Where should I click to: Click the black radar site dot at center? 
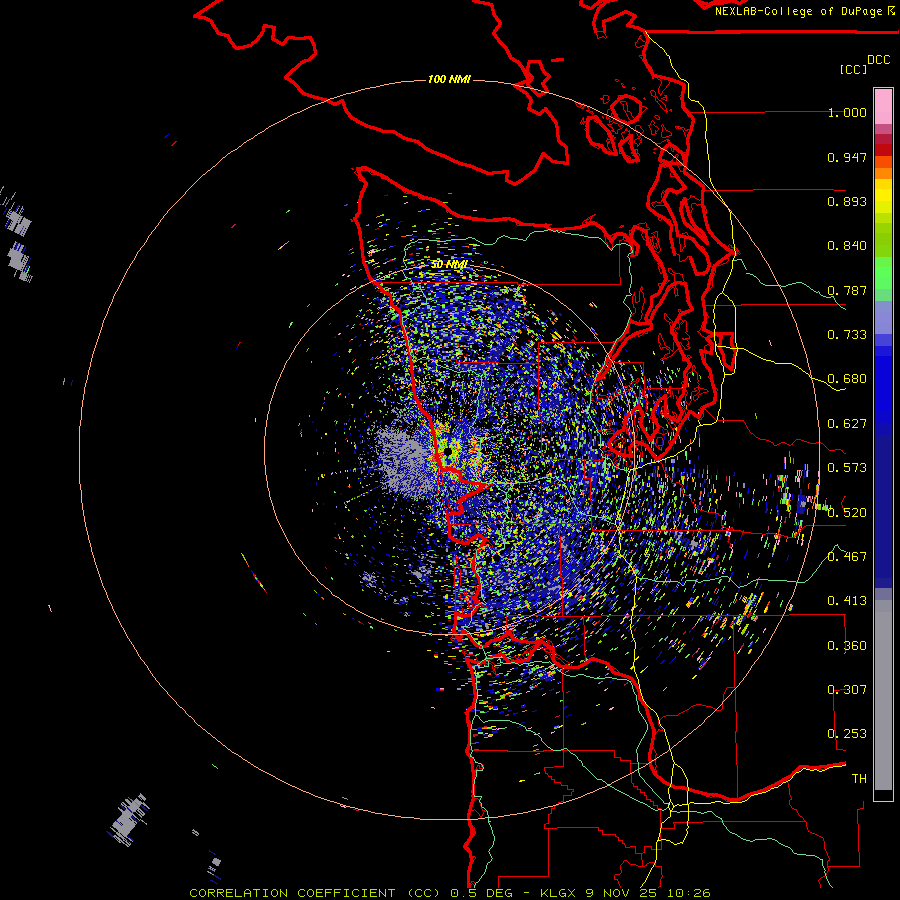pyautogui.click(x=448, y=452)
